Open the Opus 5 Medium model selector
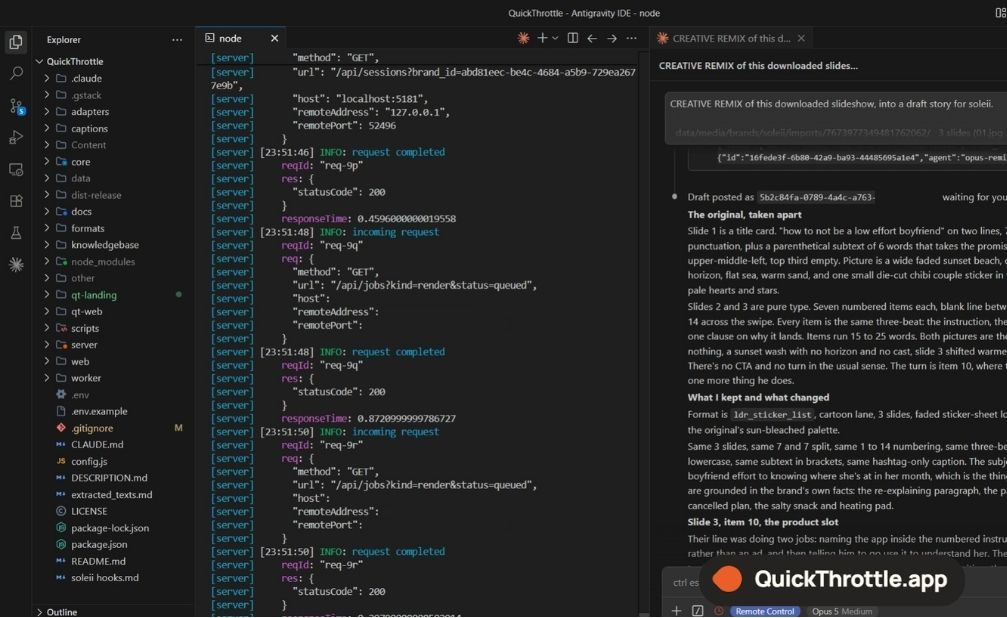 (842, 611)
